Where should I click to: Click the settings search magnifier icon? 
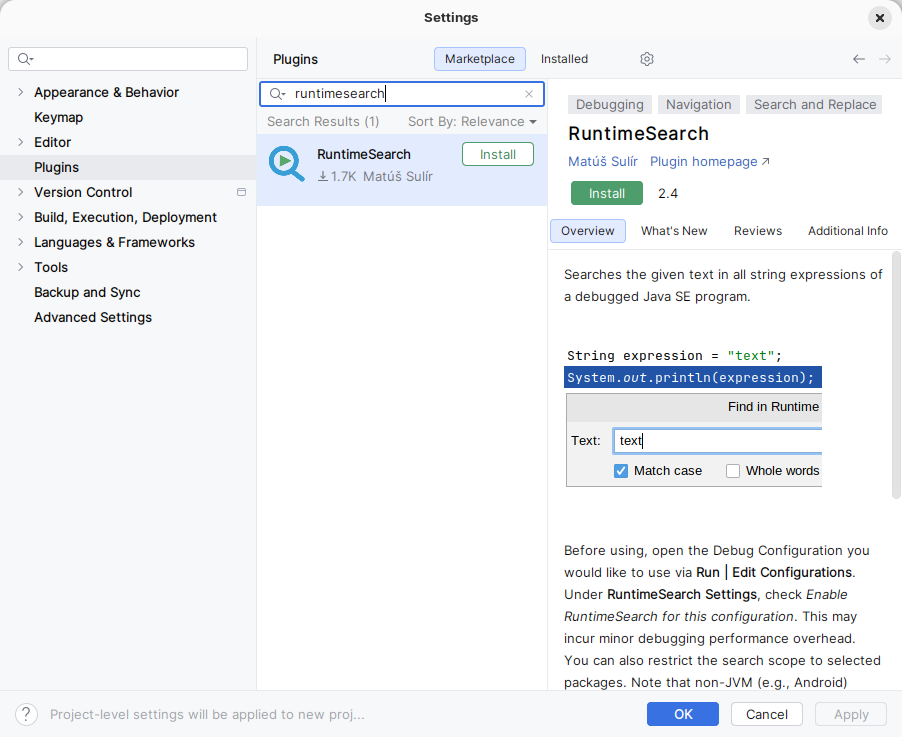pos(25,59)
